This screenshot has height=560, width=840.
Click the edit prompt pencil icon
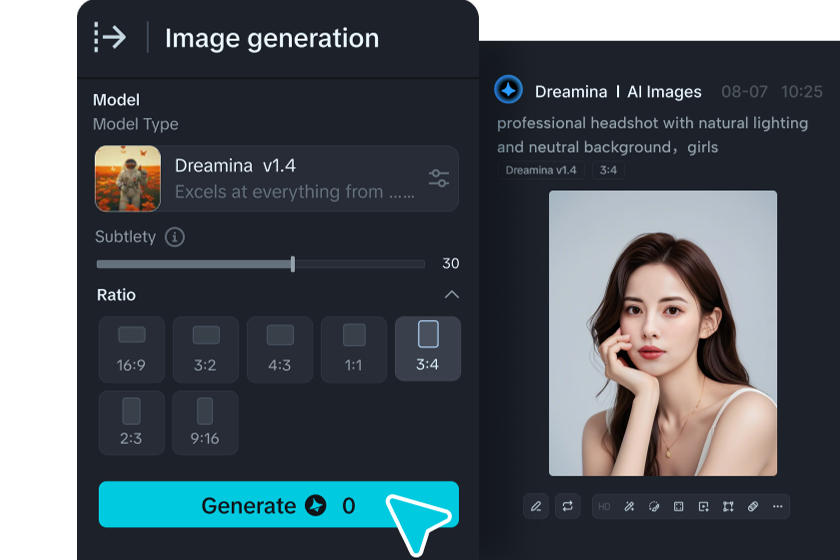pyautogui.click(x=536, y=506)
